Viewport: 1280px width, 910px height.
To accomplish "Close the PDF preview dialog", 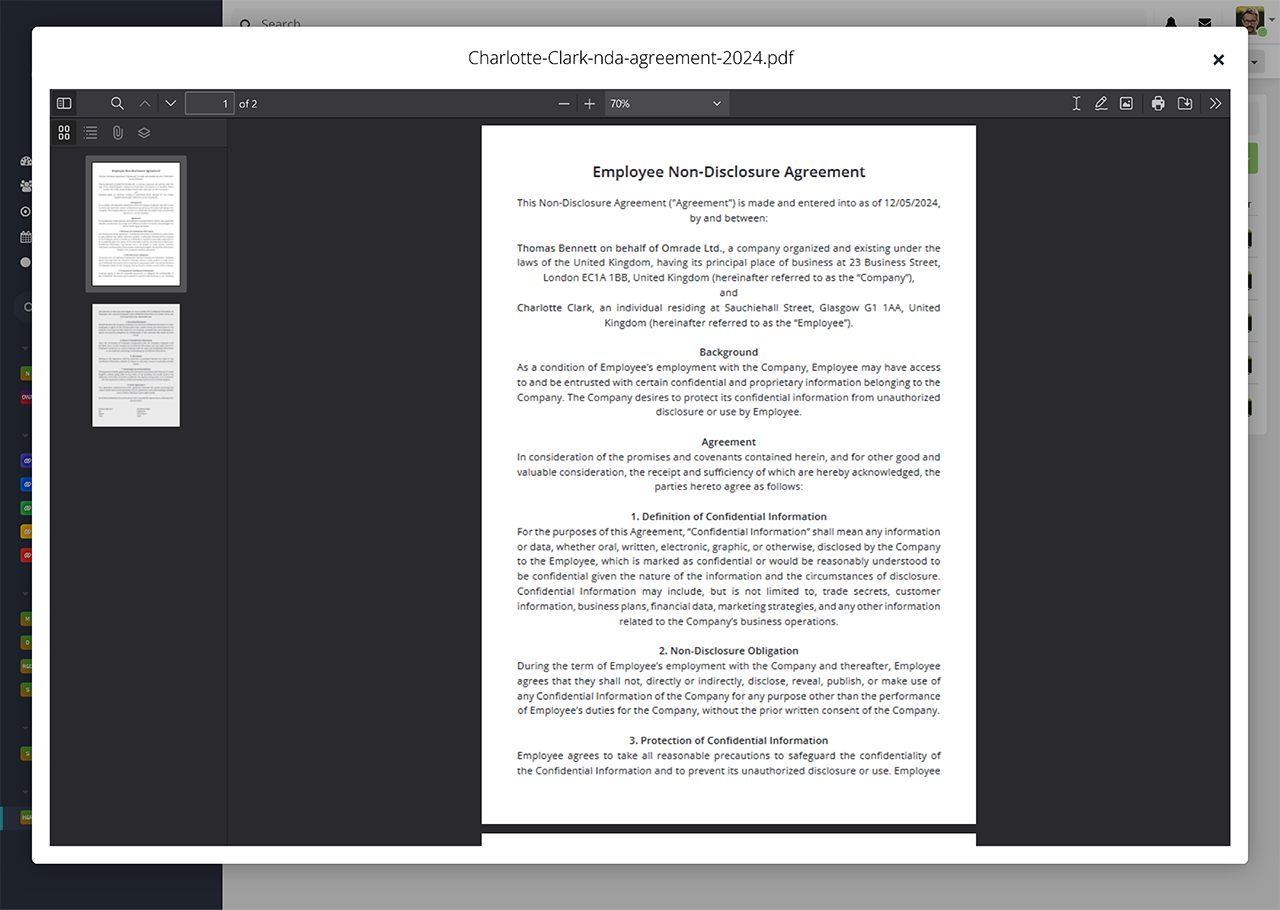I will [1218, 60].
